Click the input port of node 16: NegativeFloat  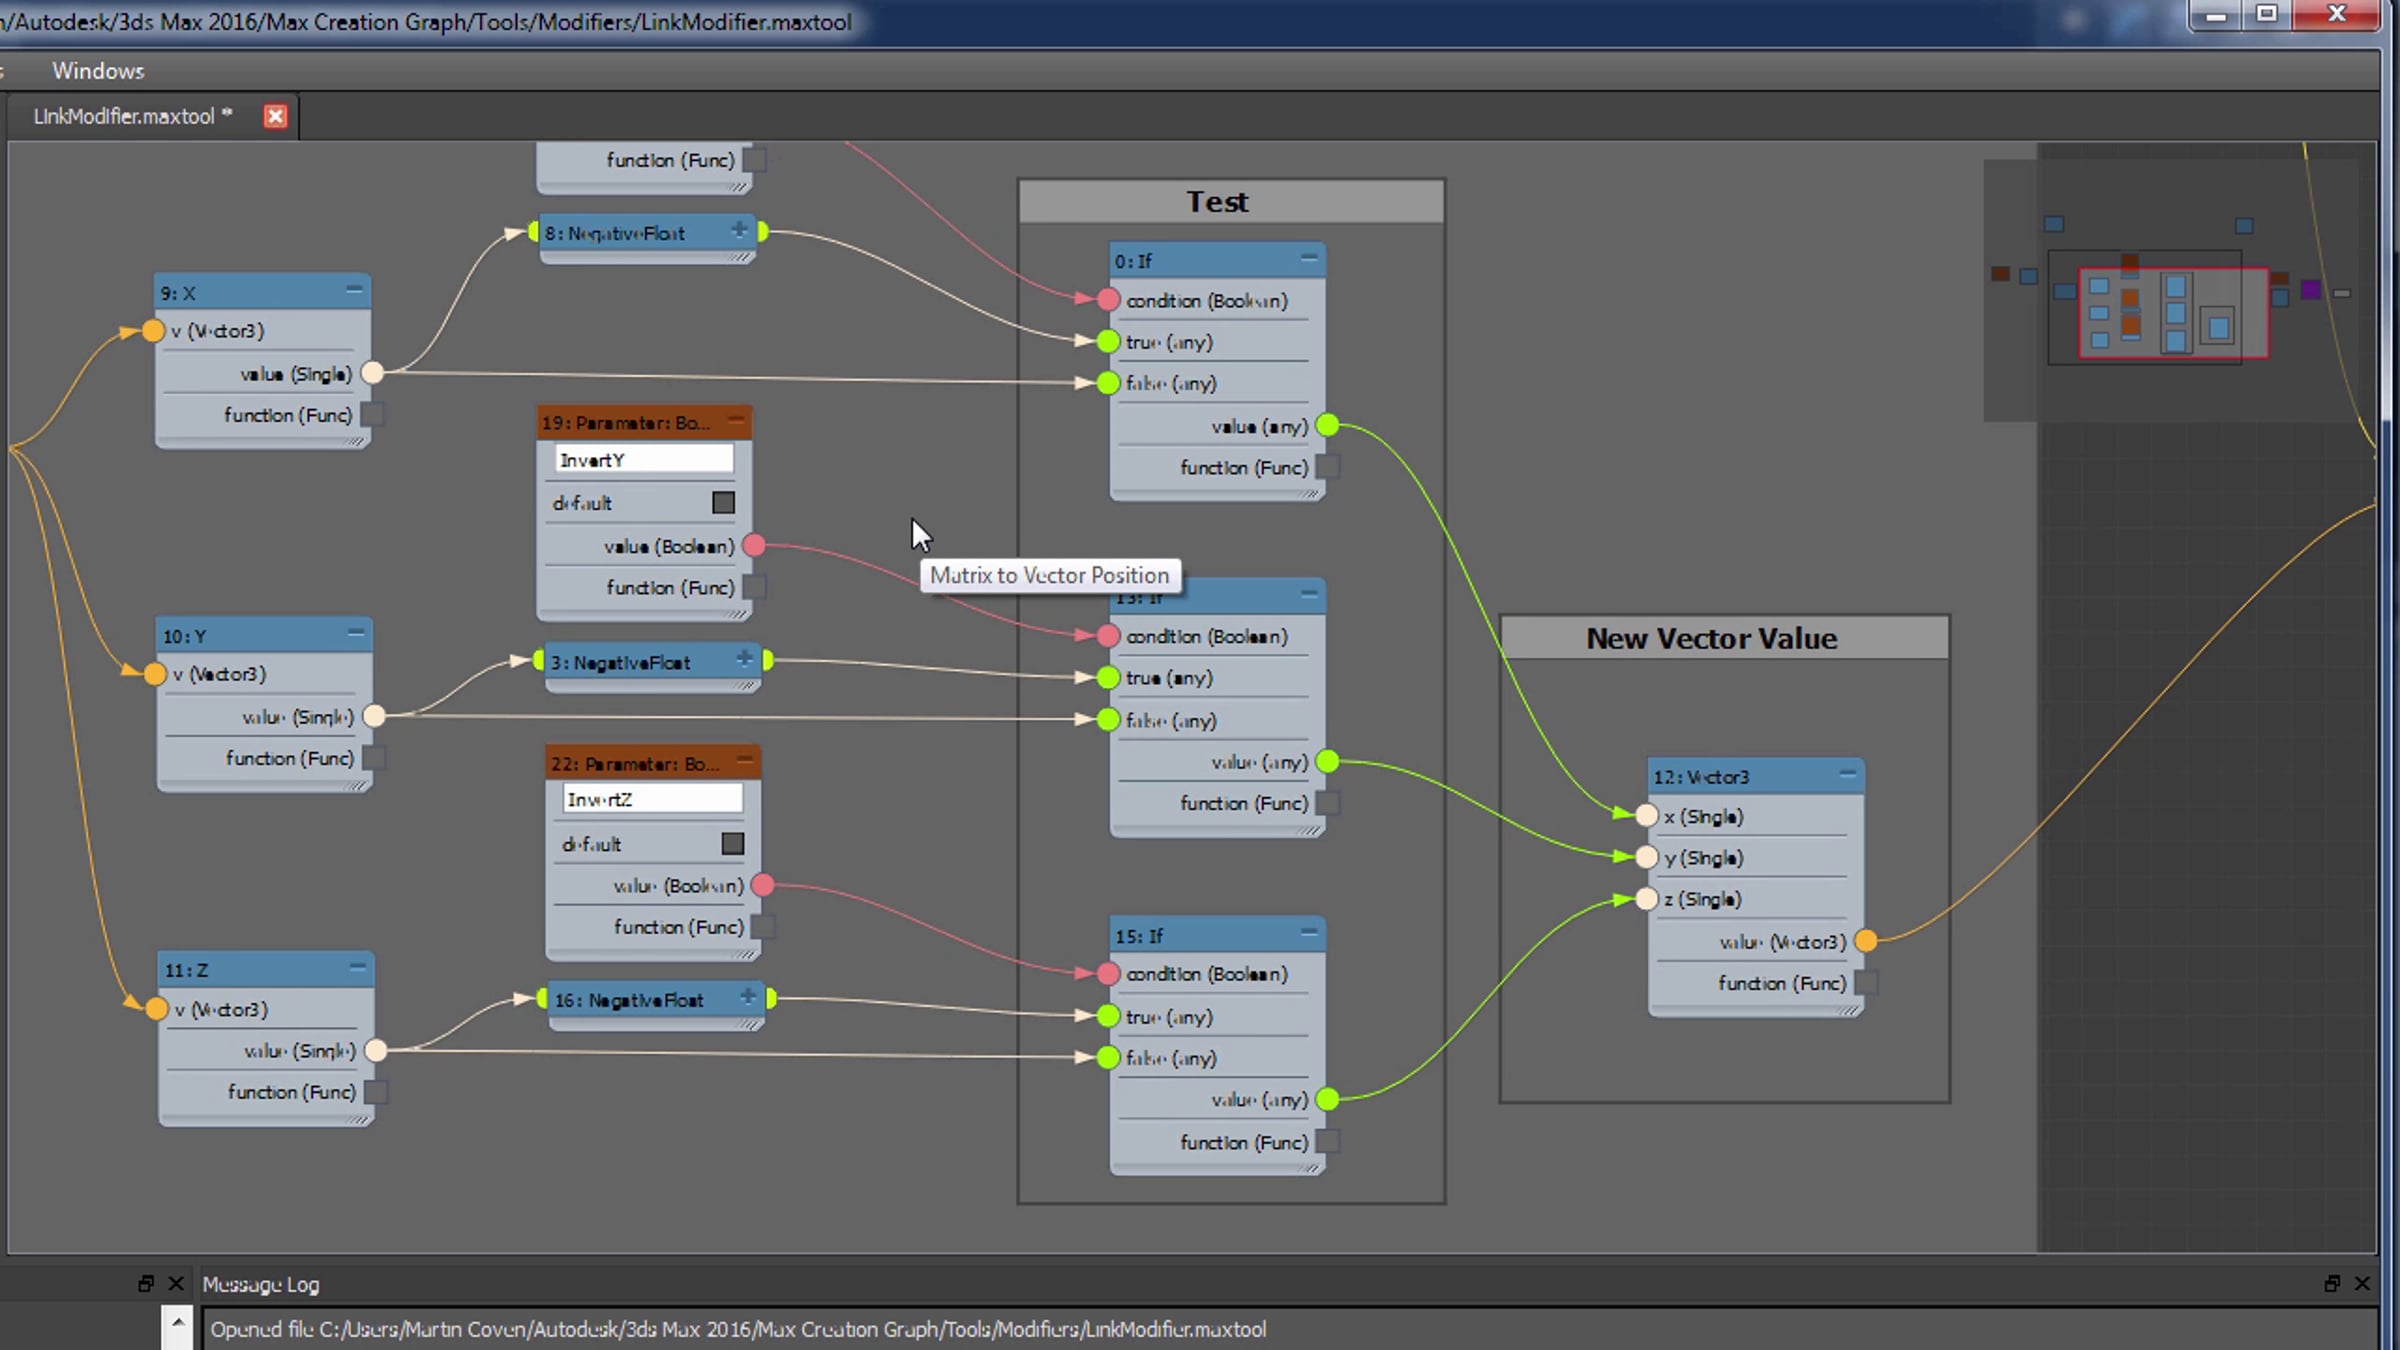point(542,999)
